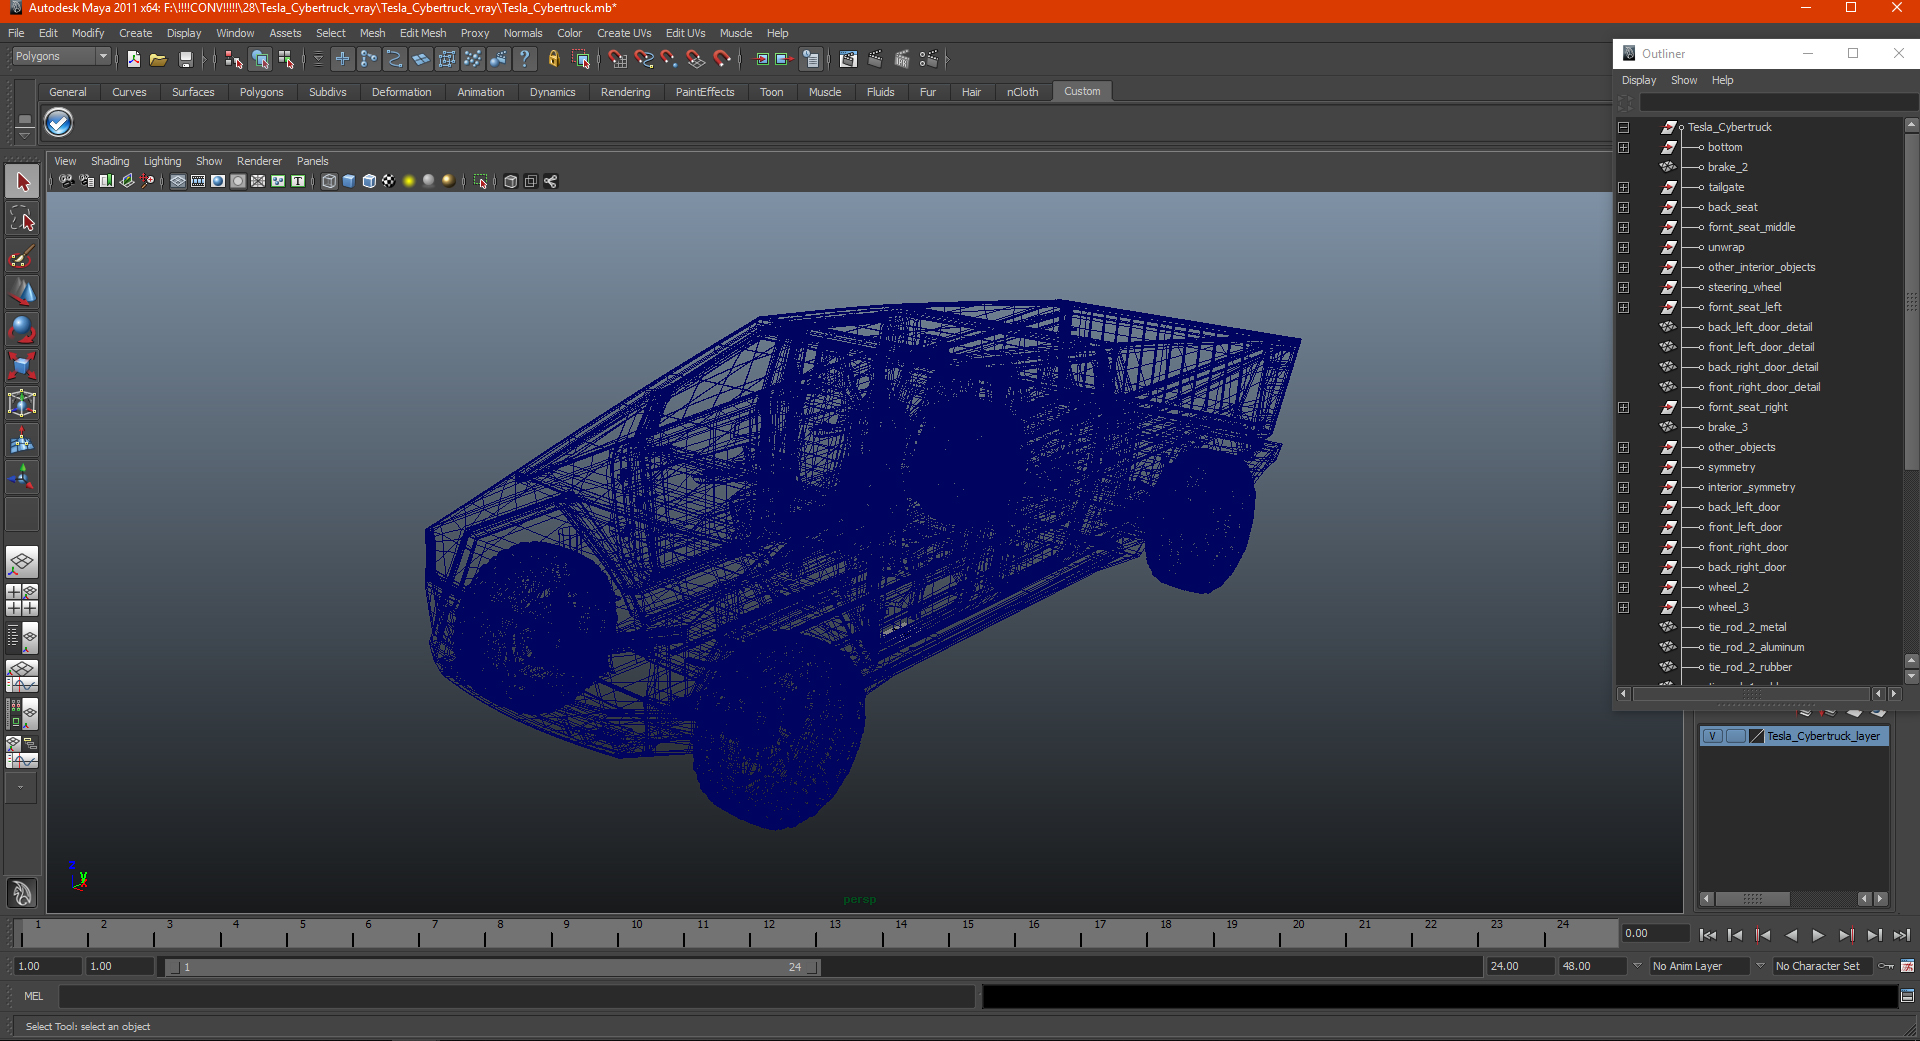Toggle textured display checker icon
The image size is (1920, 1041).
click(389, 181)
